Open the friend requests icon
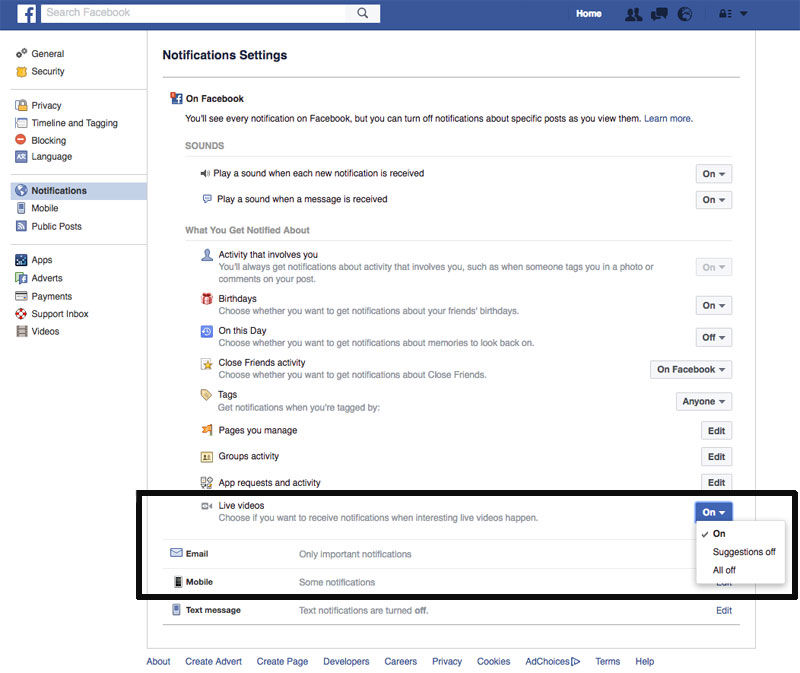This screenshot has height=673, width=800. click(633, 14)
